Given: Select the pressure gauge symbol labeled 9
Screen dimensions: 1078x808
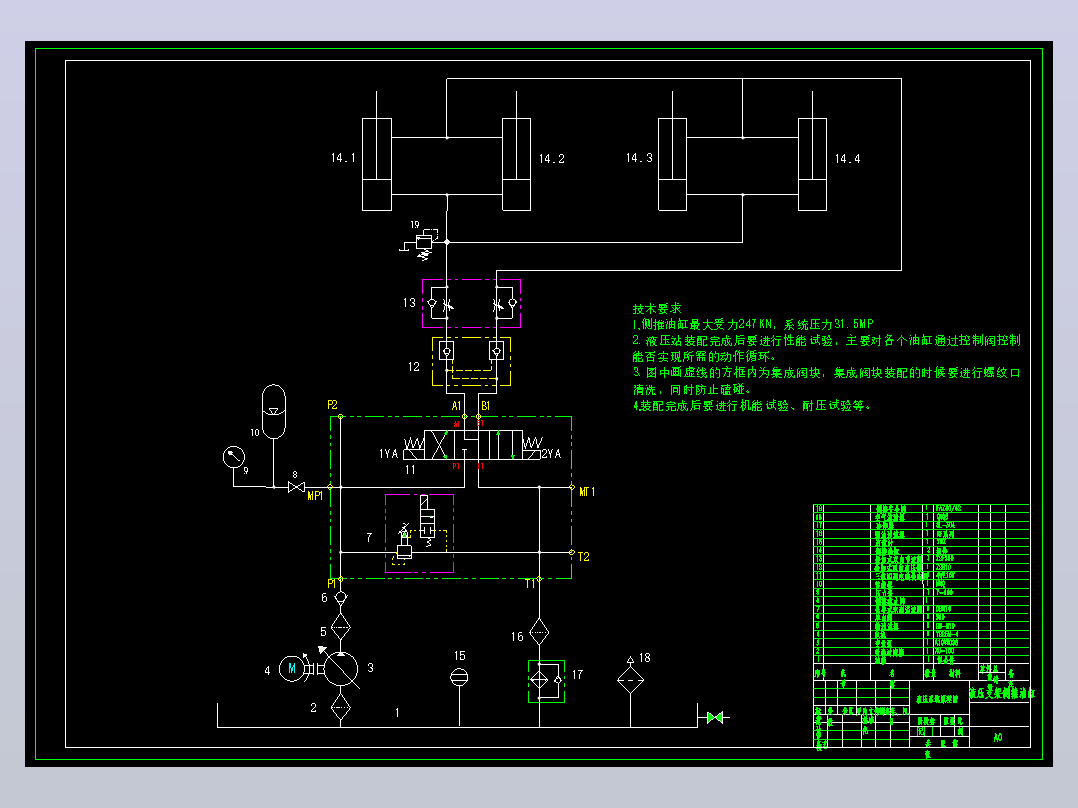Looking at the screenshot, I should pyautogui.click(x=234, y=457).
